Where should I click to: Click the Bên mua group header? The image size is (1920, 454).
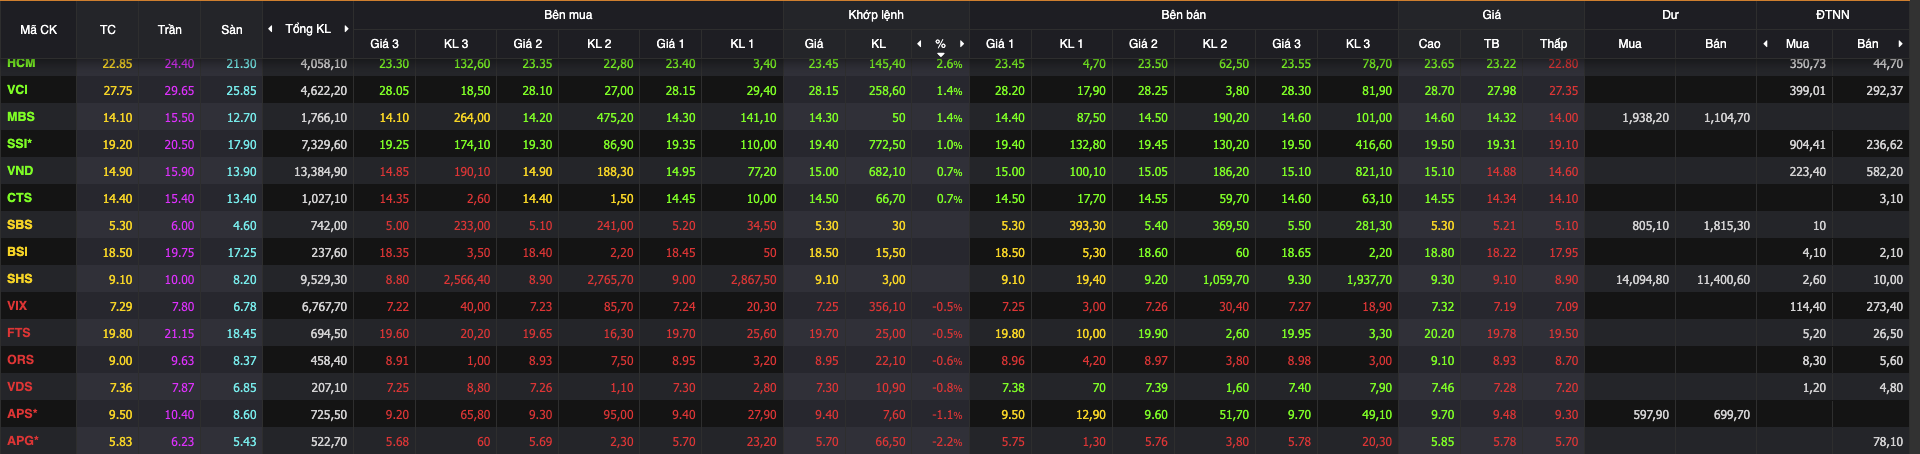[568, 15]
